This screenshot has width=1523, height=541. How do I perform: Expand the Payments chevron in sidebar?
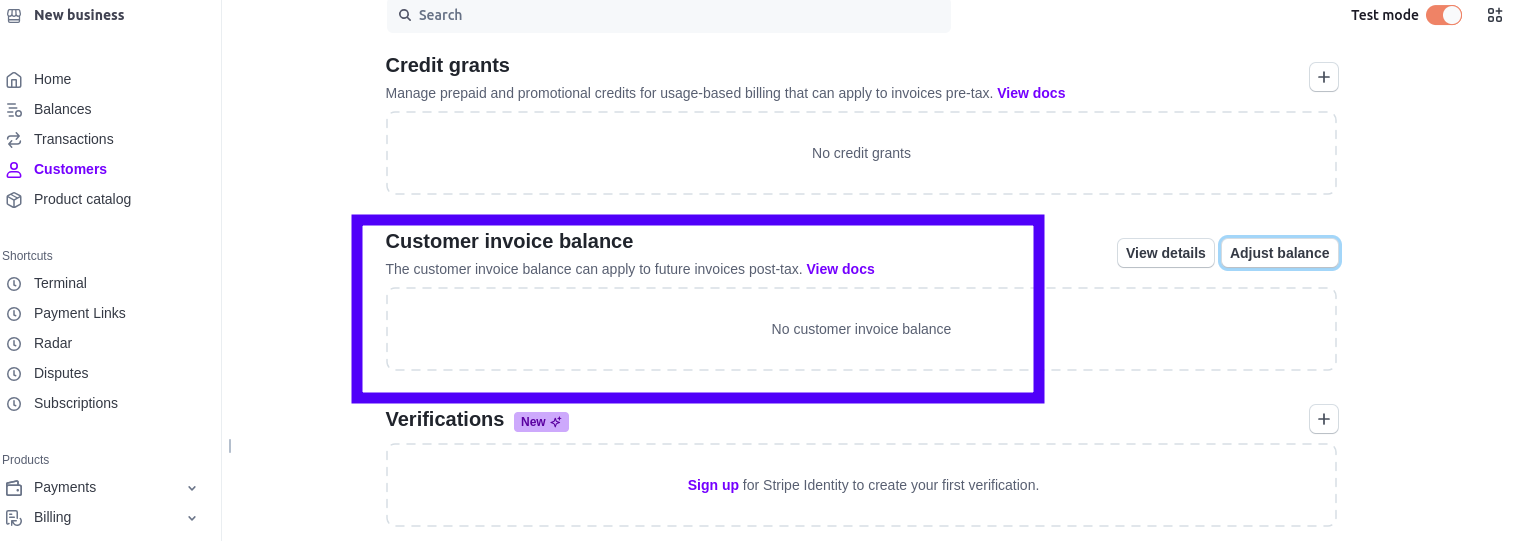click(x=192, y=488)
